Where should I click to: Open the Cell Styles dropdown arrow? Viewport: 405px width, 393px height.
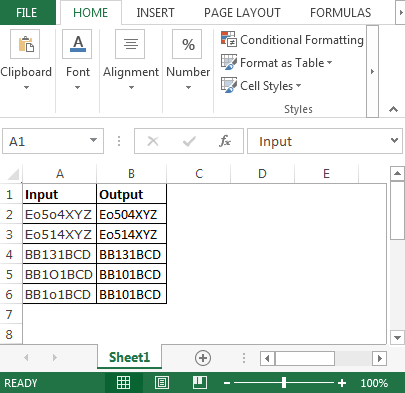(299, 86)
